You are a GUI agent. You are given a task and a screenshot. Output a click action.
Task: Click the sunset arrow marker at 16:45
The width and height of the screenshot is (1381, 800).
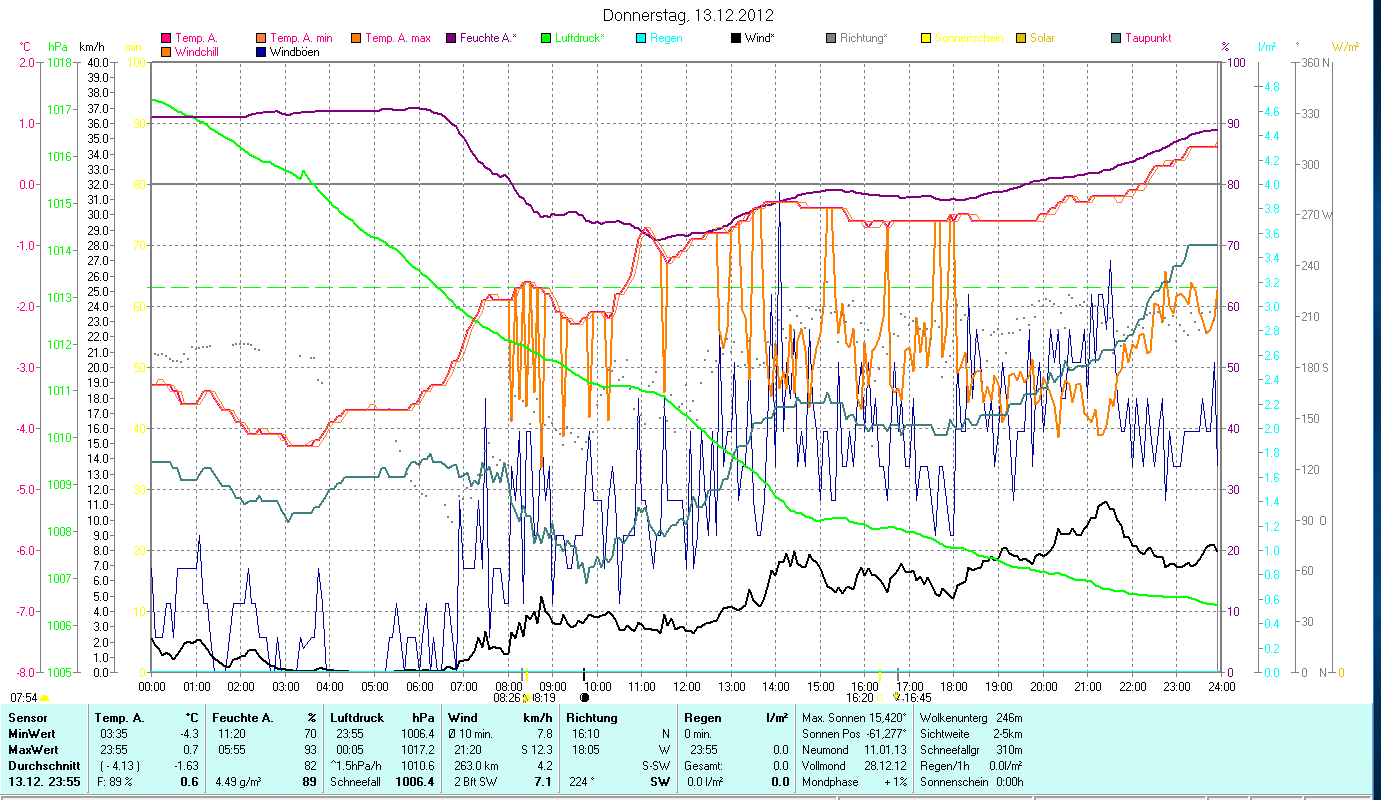(897, 696)
